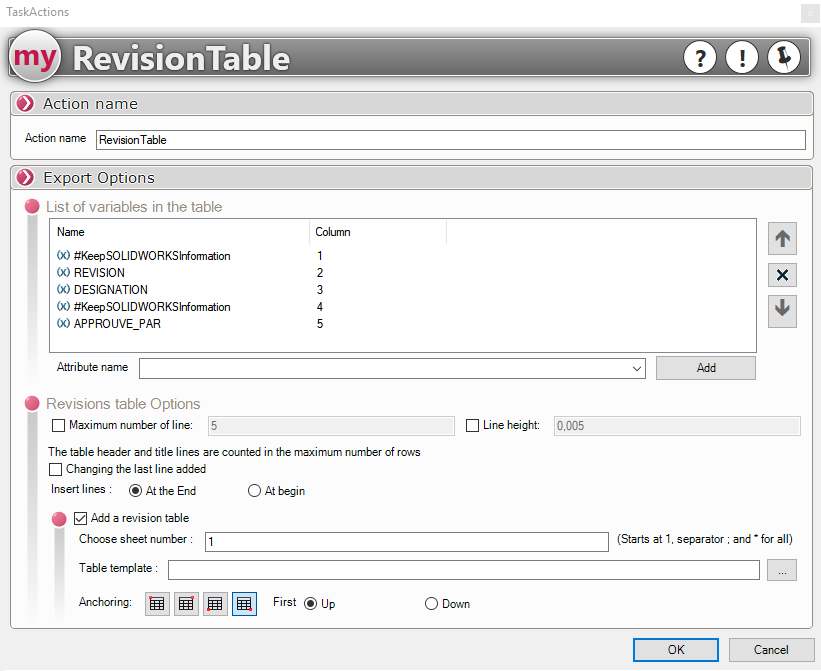The width and height of the screenshot is (821, 671).
Task: Select the At begin radio option
Action: (255, 491)
